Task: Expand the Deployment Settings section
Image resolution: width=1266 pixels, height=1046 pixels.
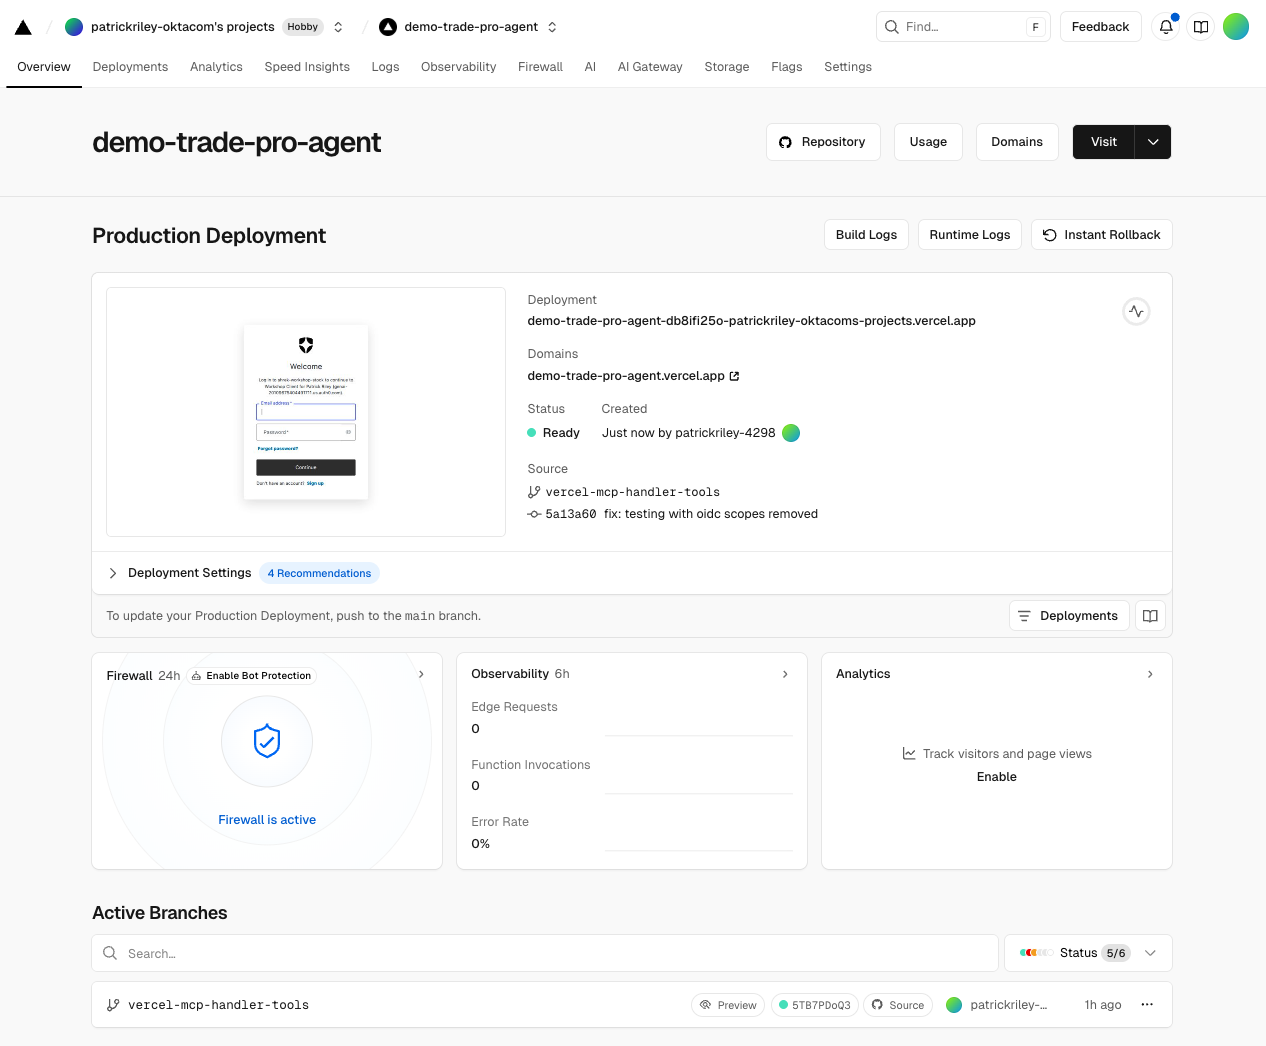Action: (x=113, y=573)
